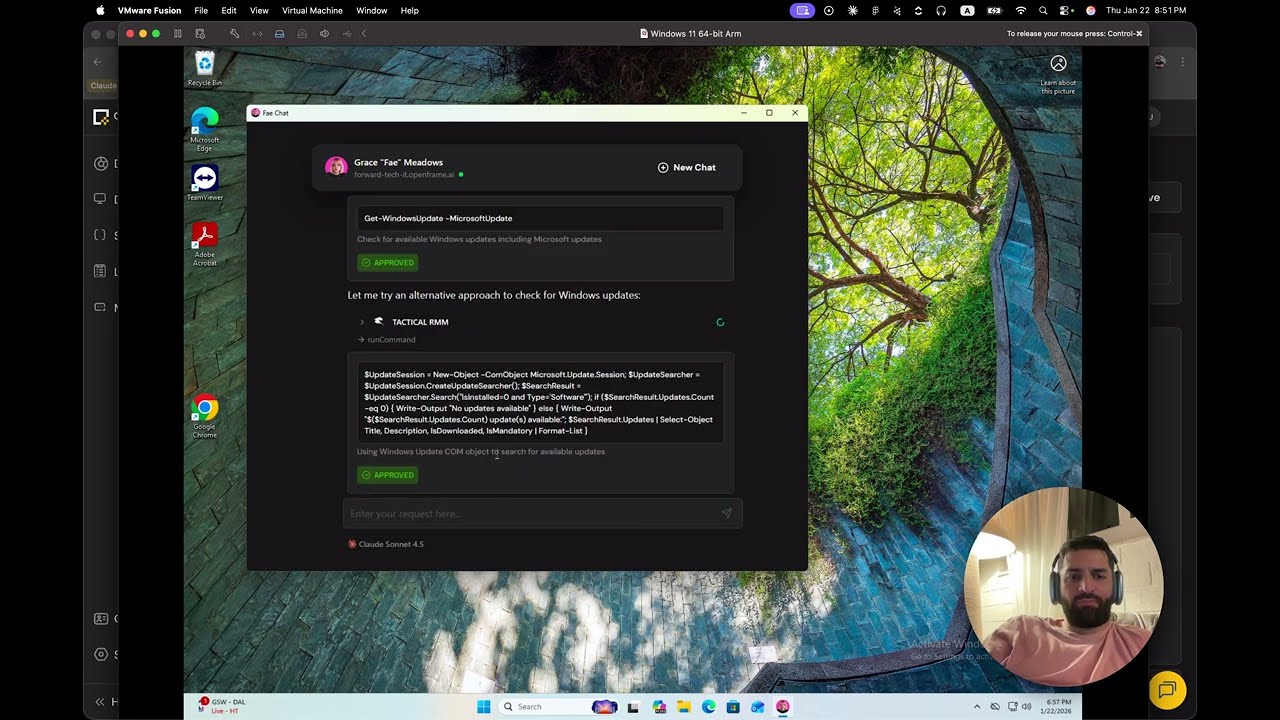Click the webcam video overlay thumbnail
This screenshot has width=1280, height=720.
pyautogui.click(x=1062, y=587)
